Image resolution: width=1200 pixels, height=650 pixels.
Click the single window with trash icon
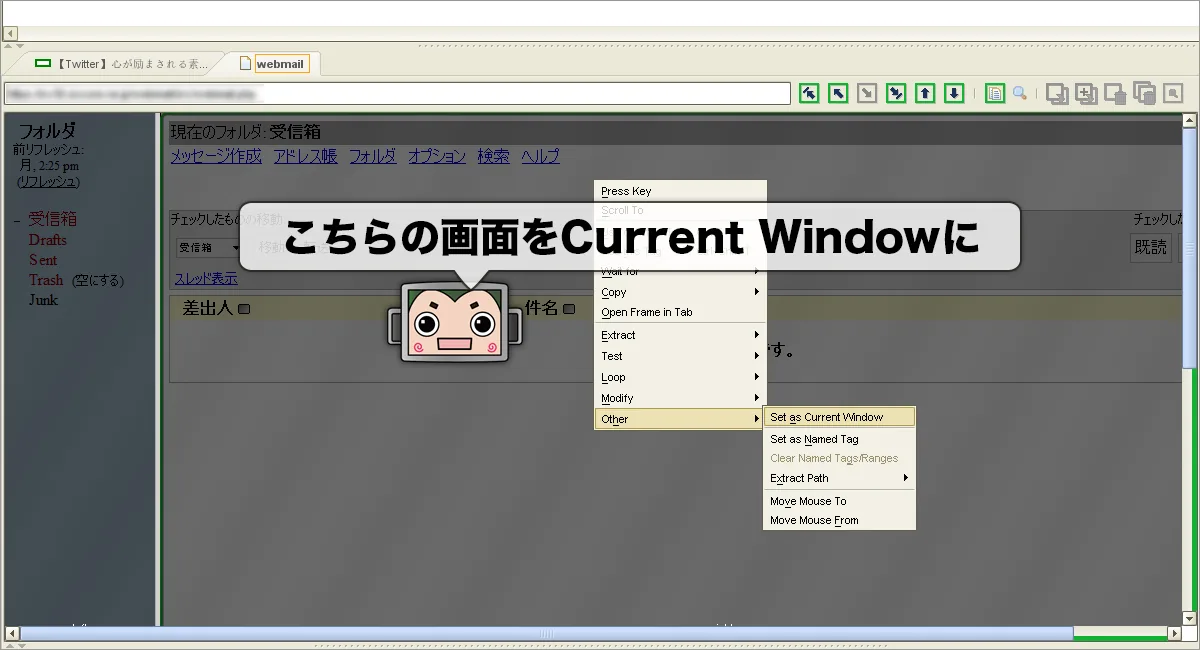click(x=1115, y=94)
